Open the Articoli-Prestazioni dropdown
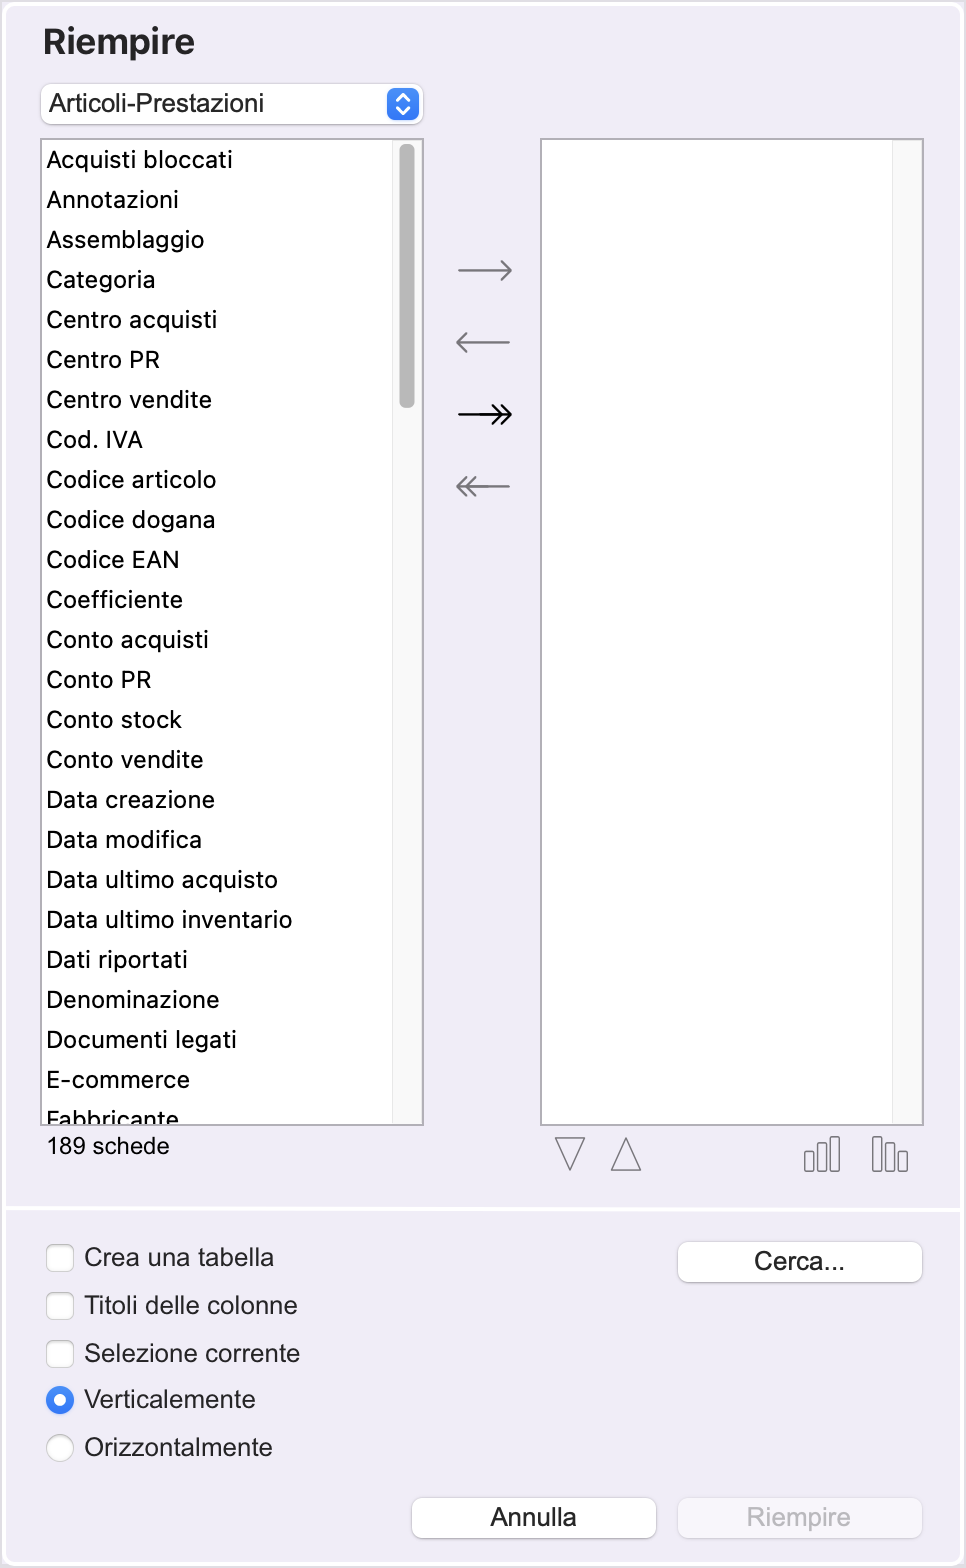Viewport: 966px width, 1568px height. 232,104
